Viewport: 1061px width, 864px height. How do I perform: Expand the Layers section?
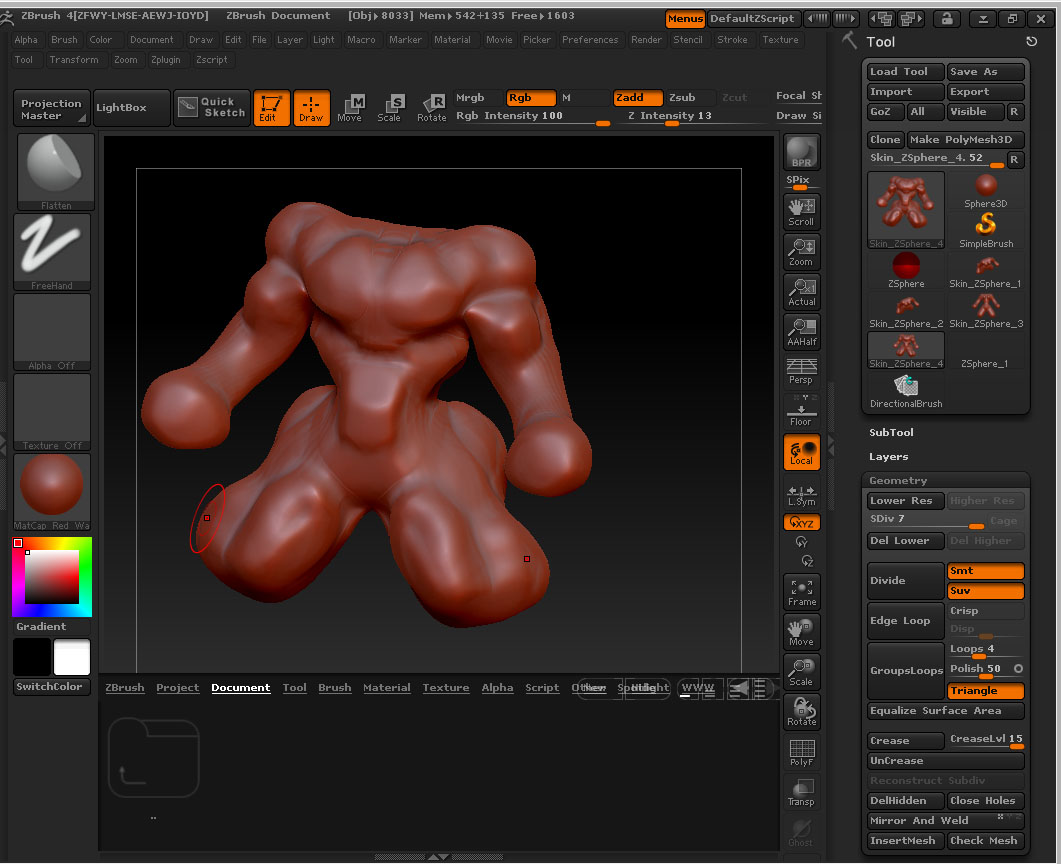[x=888, y=457]
